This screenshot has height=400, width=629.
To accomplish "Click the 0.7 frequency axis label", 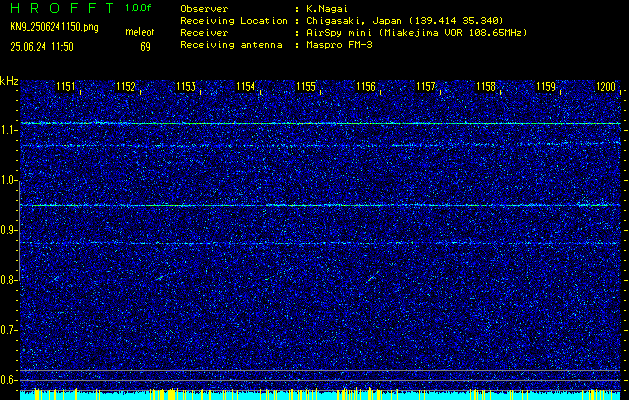I will 8,330.
